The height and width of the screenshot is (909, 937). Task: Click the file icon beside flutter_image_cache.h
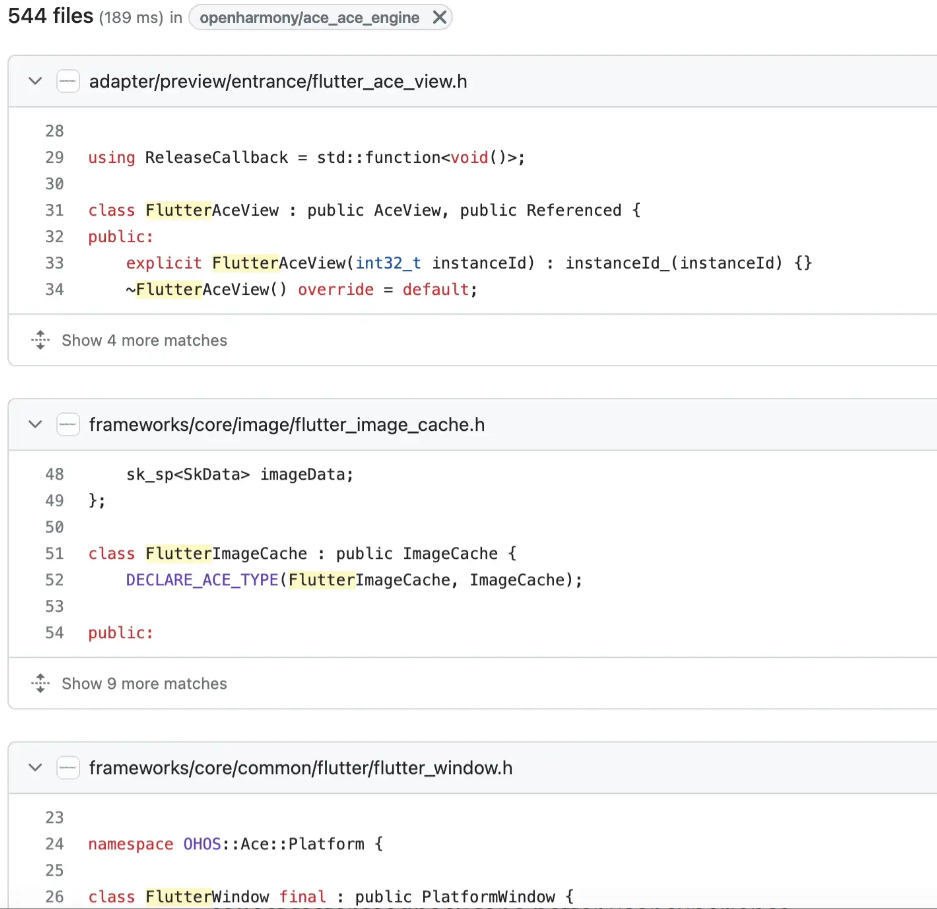[68, 425]
